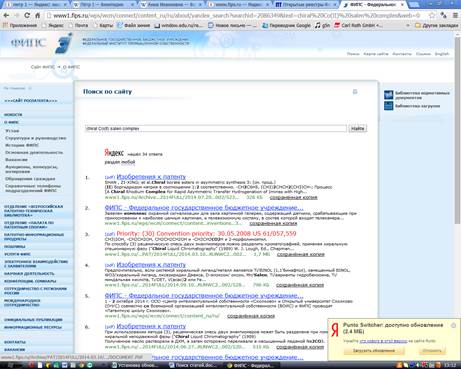The width and height of the screenshot is (461, 369).
Task: Open result 4 Изобретения к патенту
Action: coord(151,265)
